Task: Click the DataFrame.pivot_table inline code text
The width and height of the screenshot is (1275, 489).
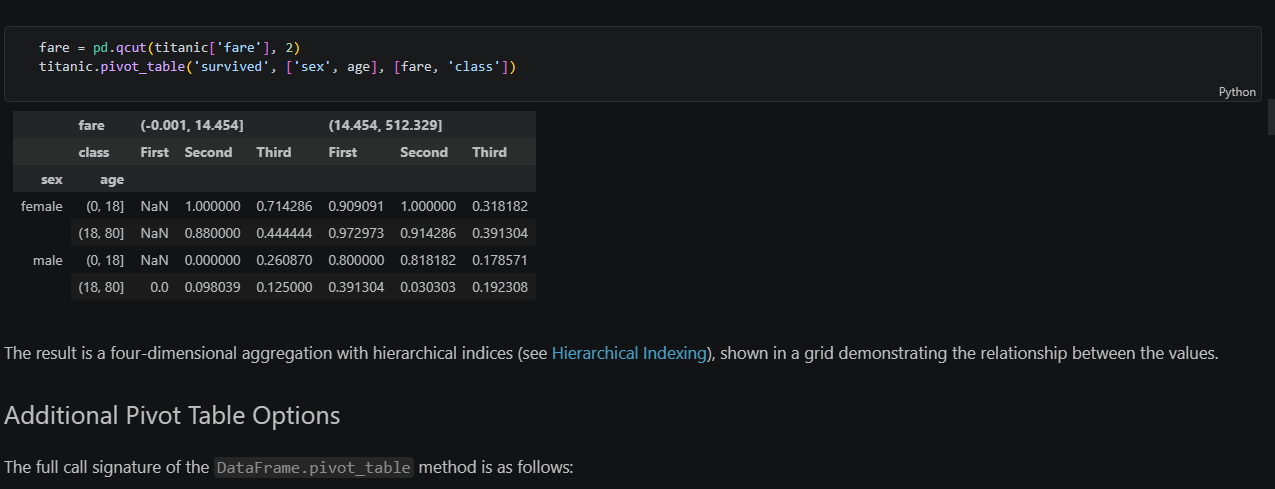Action: coord(314,467)
